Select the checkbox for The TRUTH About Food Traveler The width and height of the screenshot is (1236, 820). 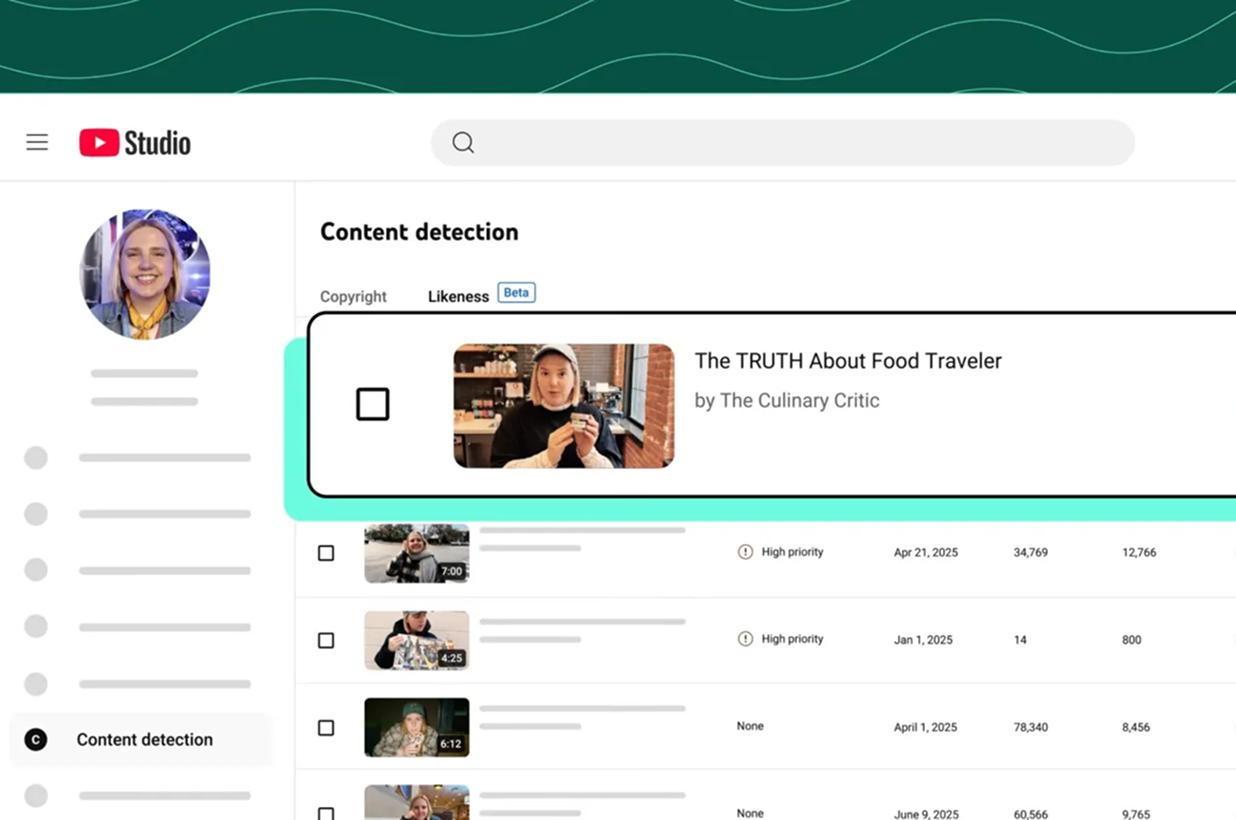pyautogui.click(x=372, y=404)
